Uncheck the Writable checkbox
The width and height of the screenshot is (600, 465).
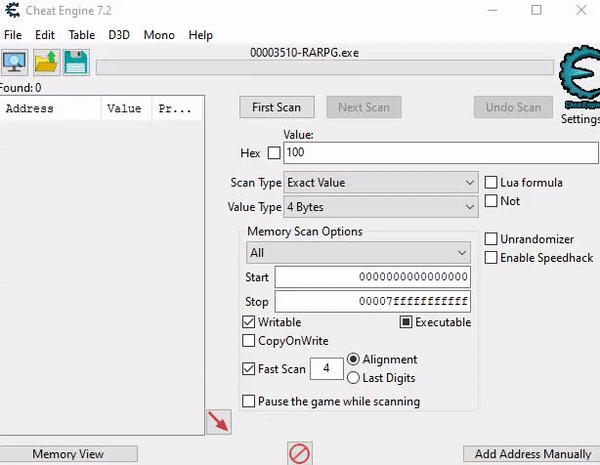coord(249,322)
